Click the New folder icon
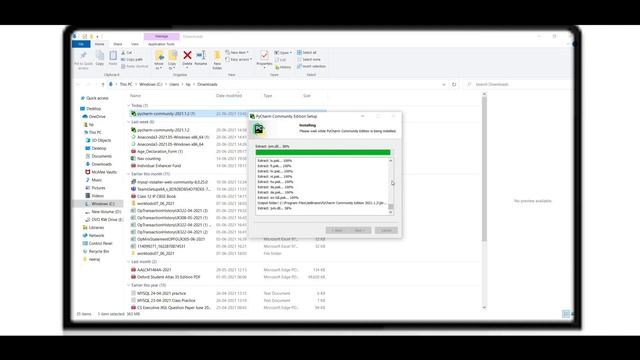 (x=217, y=55)
